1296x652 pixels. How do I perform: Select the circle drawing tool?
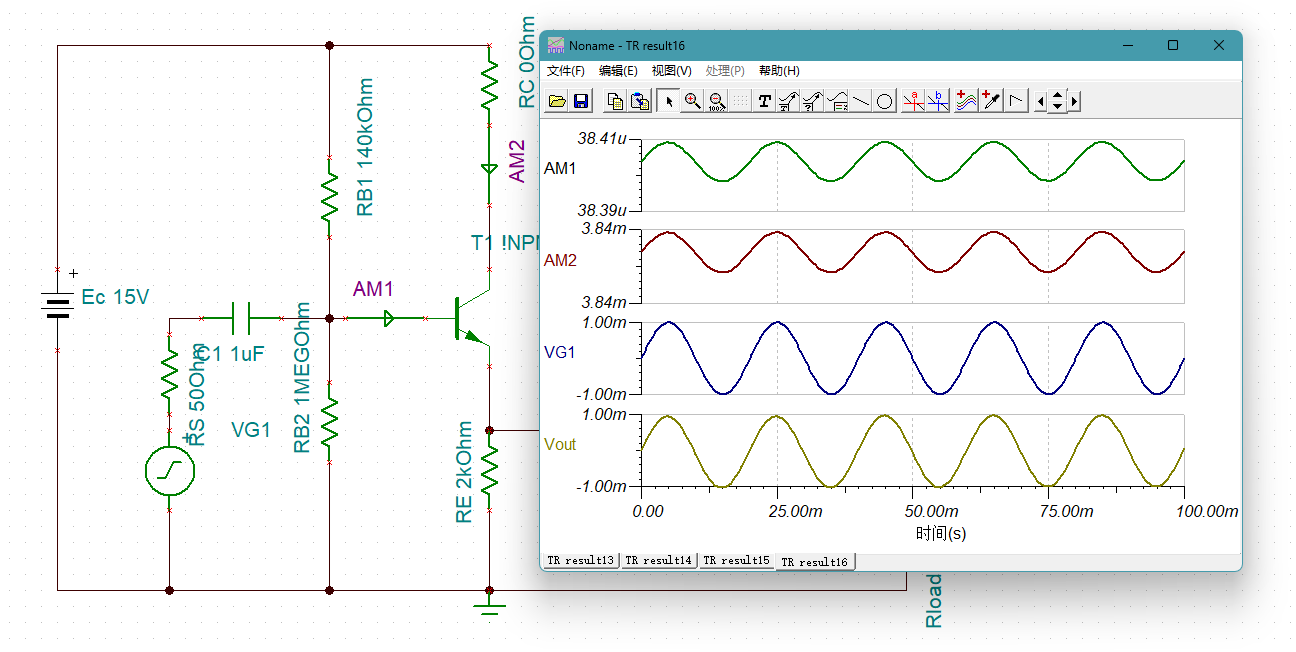[884, 101]
